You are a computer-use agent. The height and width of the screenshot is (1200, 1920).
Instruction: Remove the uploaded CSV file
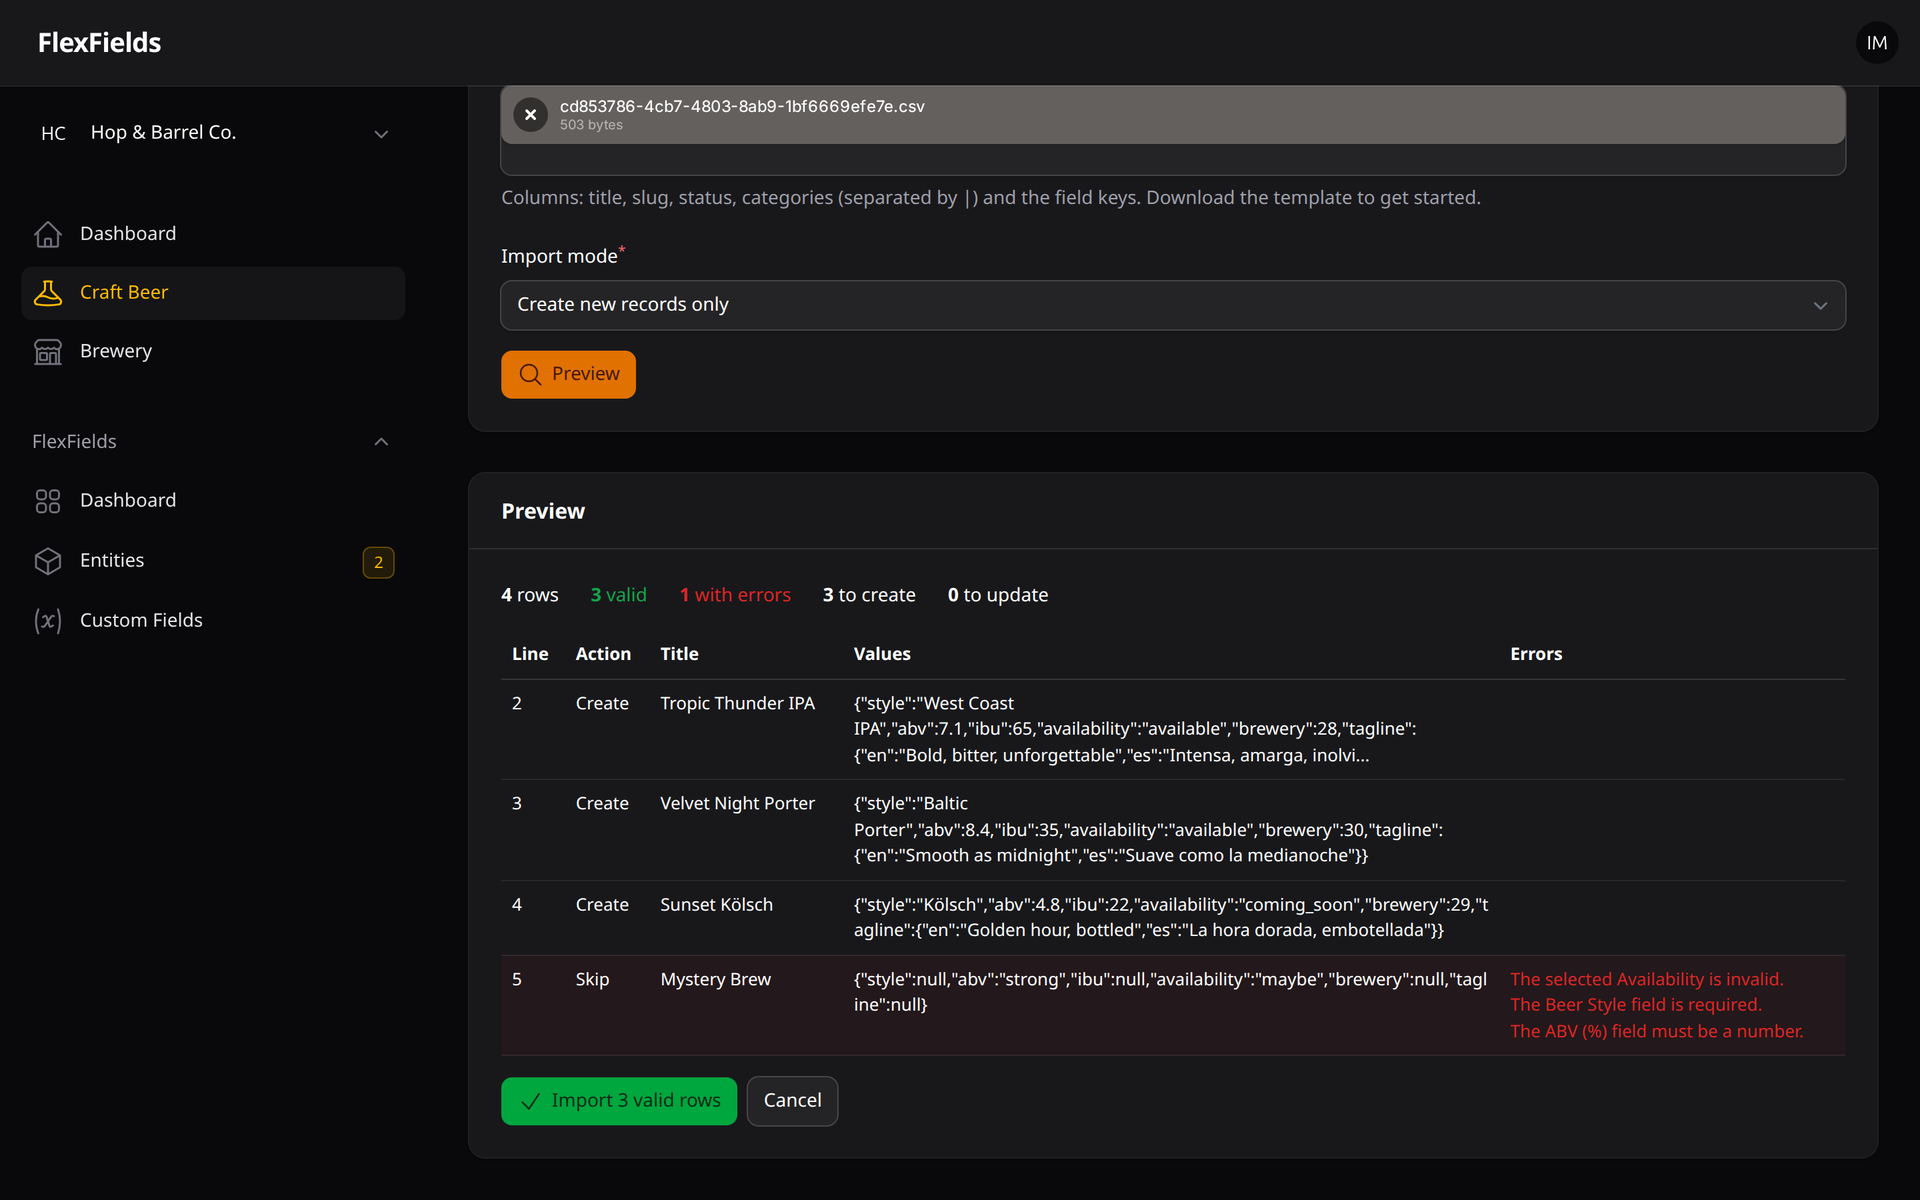click(530, 115)
